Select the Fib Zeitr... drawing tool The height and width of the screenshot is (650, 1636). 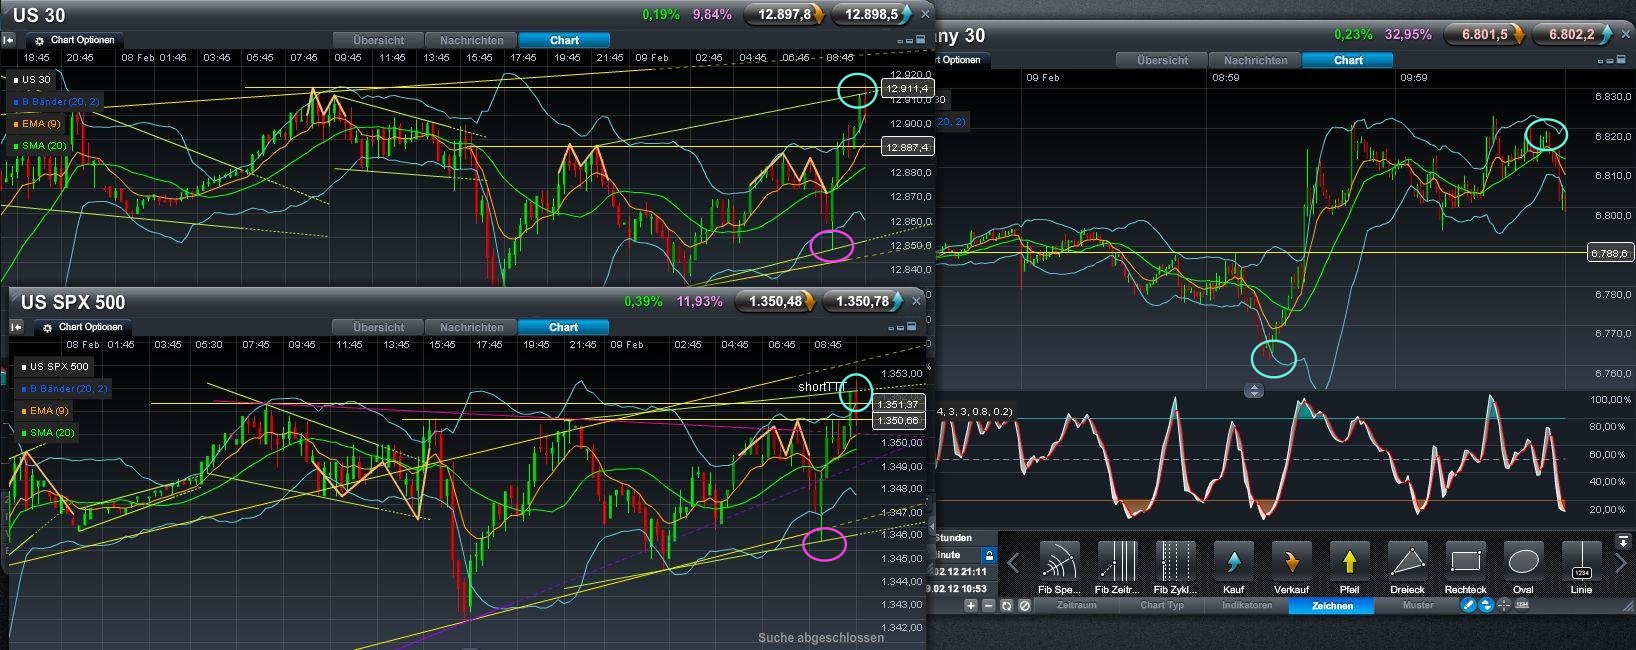1118,568
